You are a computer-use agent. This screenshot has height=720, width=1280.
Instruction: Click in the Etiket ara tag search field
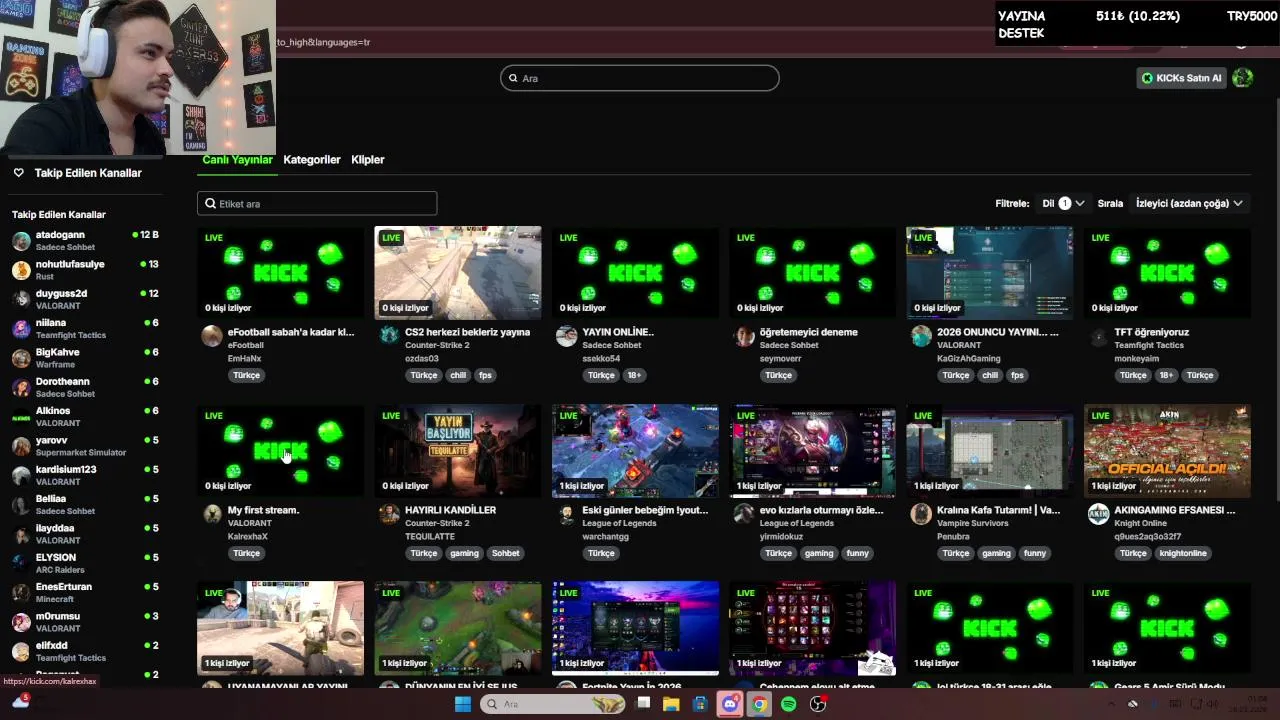[317, 203]
